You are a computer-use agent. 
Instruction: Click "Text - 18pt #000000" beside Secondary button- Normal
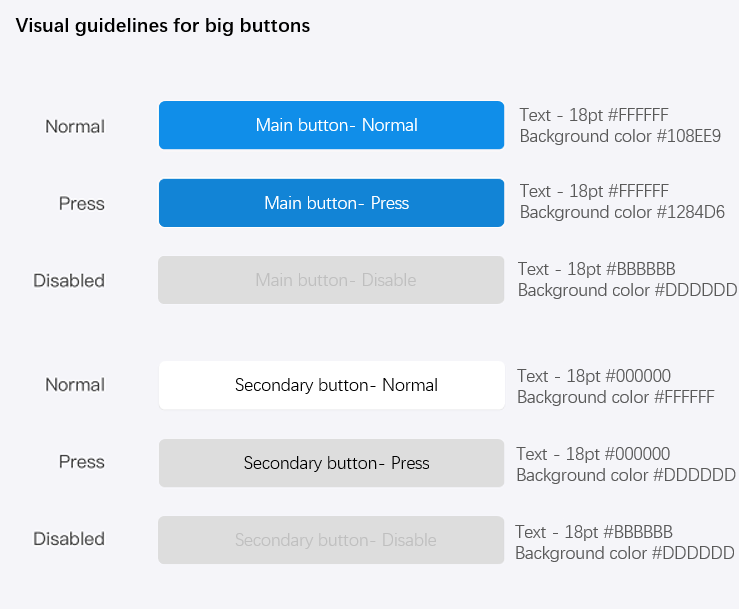tap(593, 376)
